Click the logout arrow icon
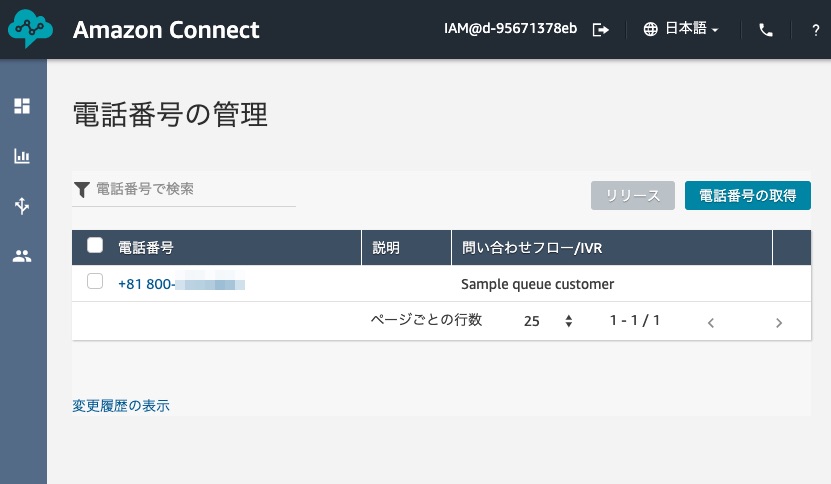Screen dimensions: 831x484 [600, 30]
